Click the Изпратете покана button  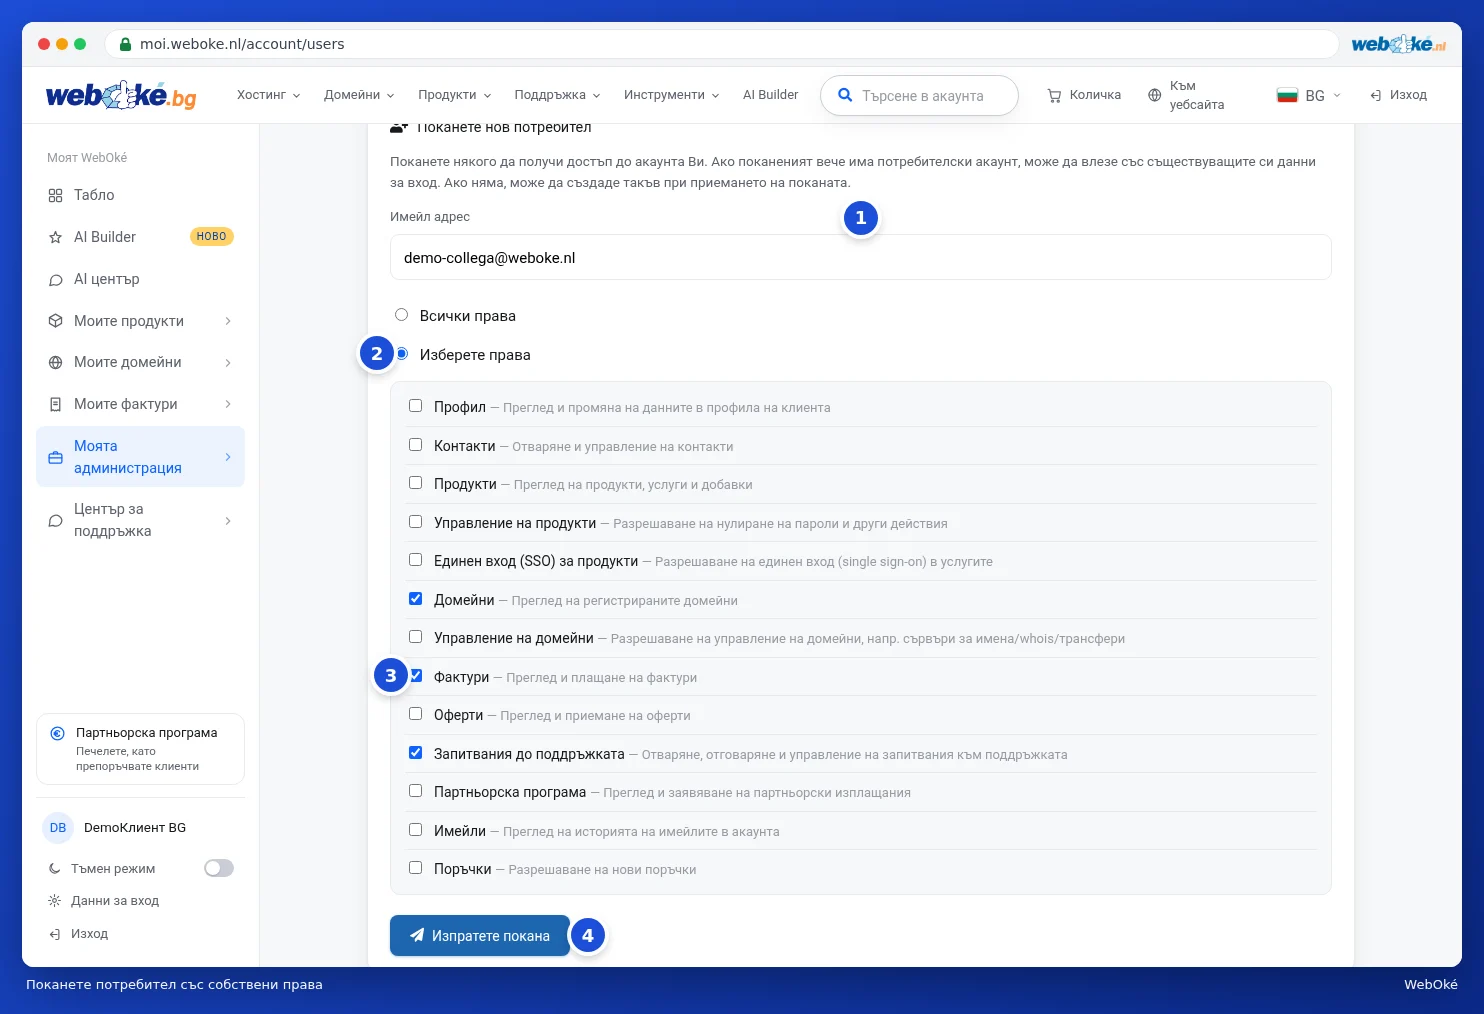(x=480, y=936)
